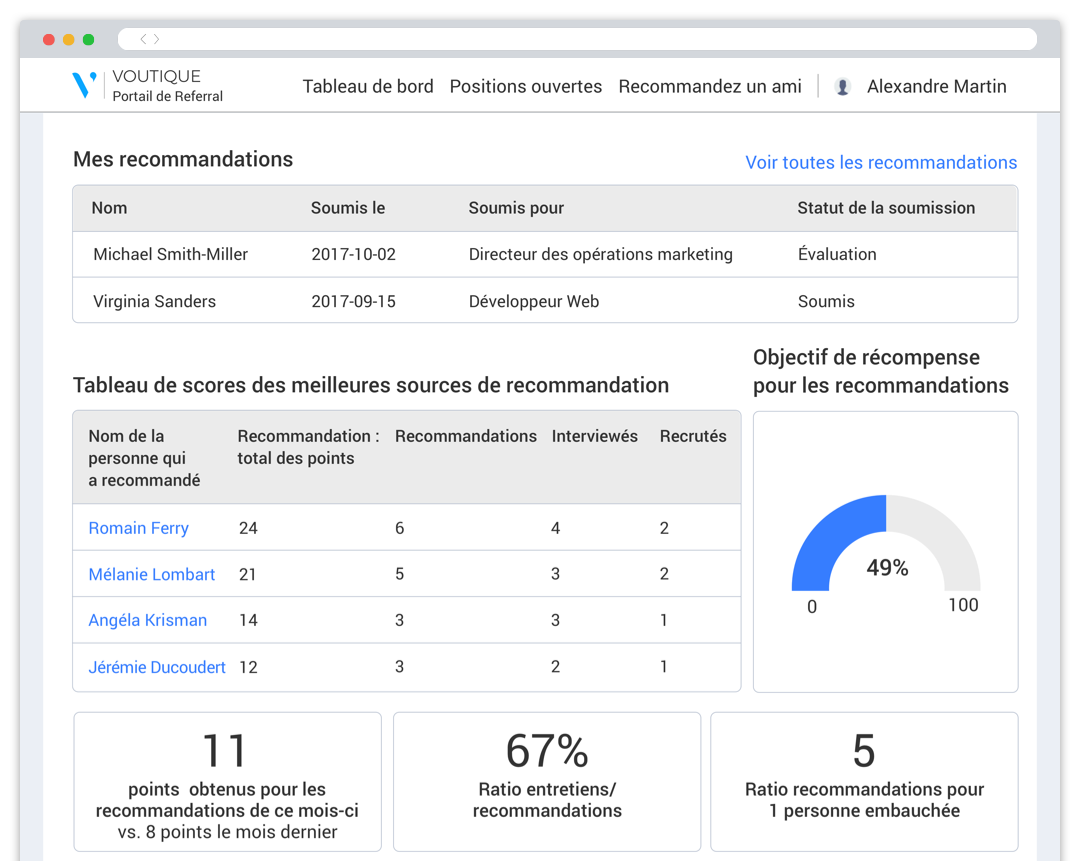Click Voir toutes les recommandations link

tap(881, 163)
